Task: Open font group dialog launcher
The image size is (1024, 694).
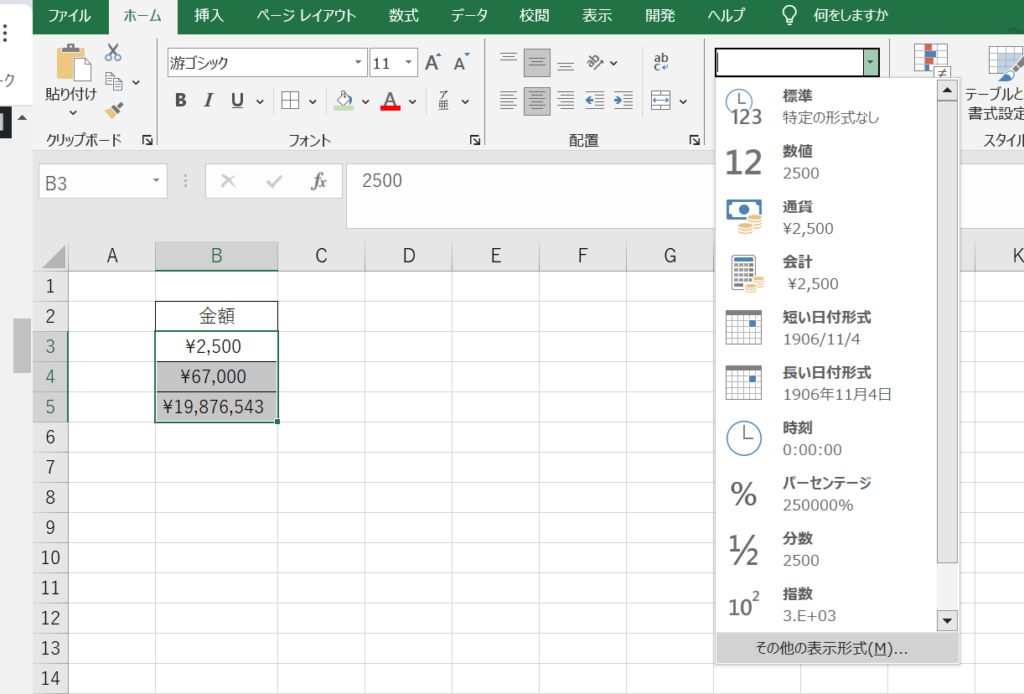Action: point(475,140)
